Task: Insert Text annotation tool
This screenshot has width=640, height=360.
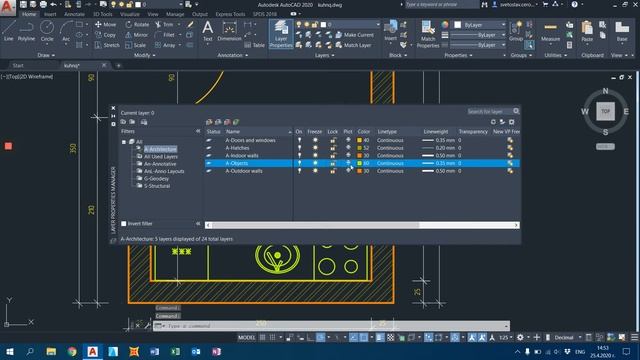Action: tap(208, 31)
